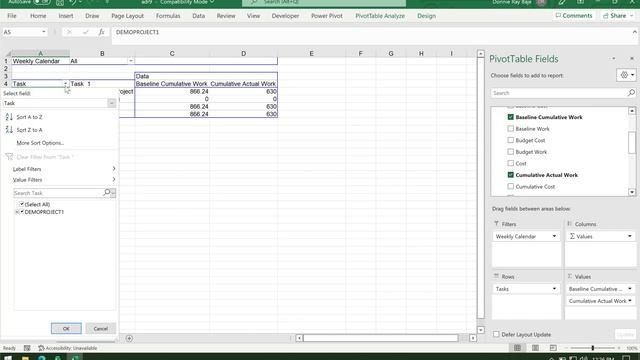Image resolution: width=640 pixels, height=360 pixels.
Task: Toggle the DEMOPROJECT1 checkbox
Action: click(x=22, y=212)
